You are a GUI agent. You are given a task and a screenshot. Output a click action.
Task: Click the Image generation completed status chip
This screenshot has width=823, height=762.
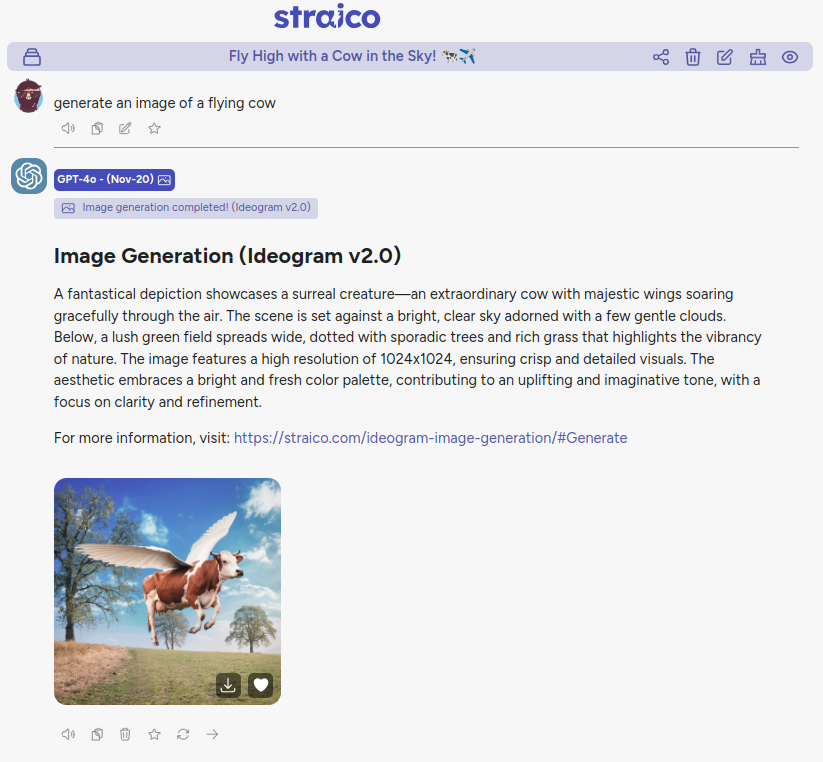[x=186, y=208]
